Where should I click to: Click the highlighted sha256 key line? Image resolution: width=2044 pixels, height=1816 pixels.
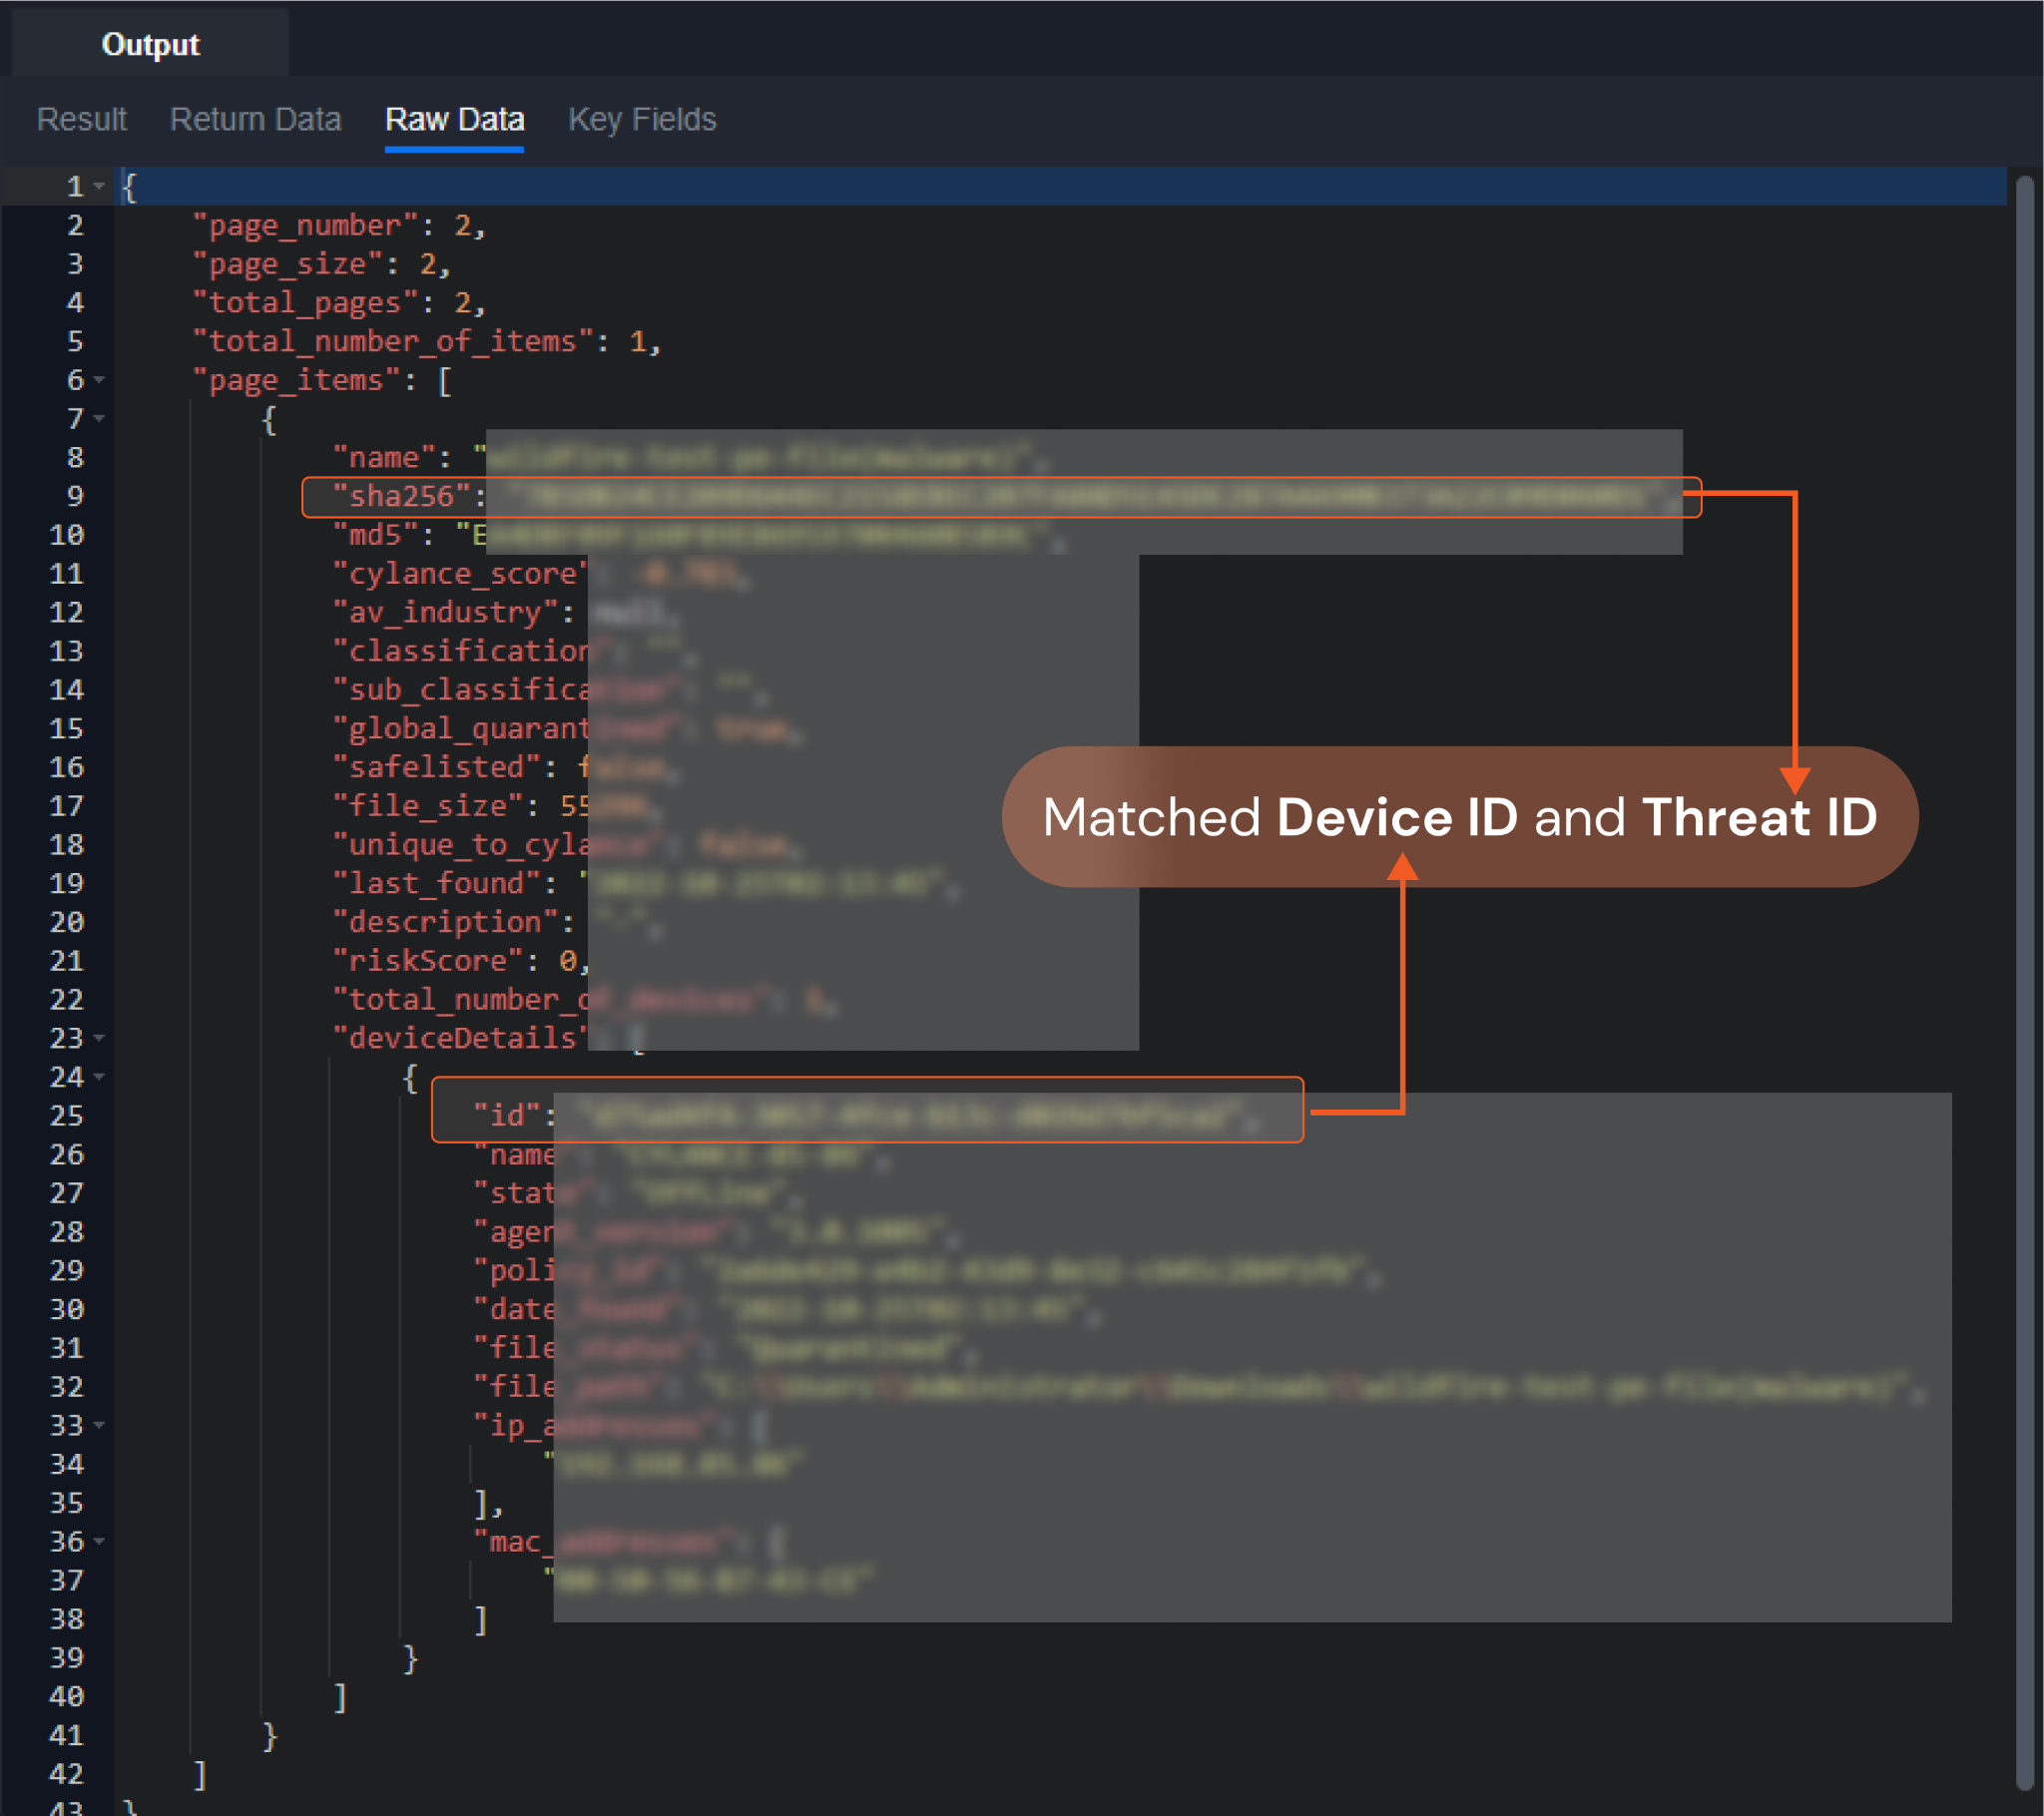tap(401, 496)
